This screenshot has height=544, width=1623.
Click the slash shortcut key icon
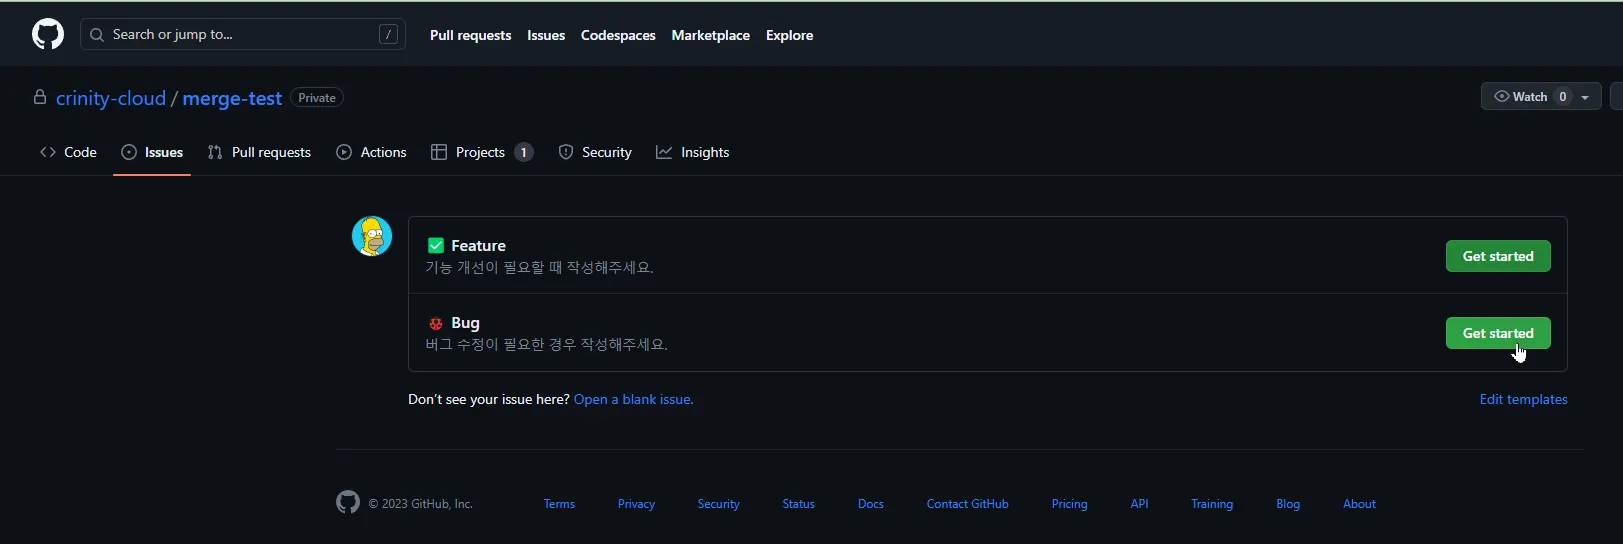[388, 34]
